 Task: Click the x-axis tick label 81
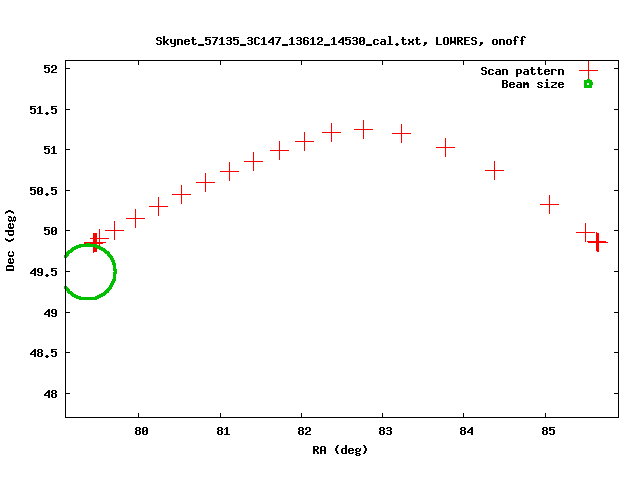[x=223, y=431]
